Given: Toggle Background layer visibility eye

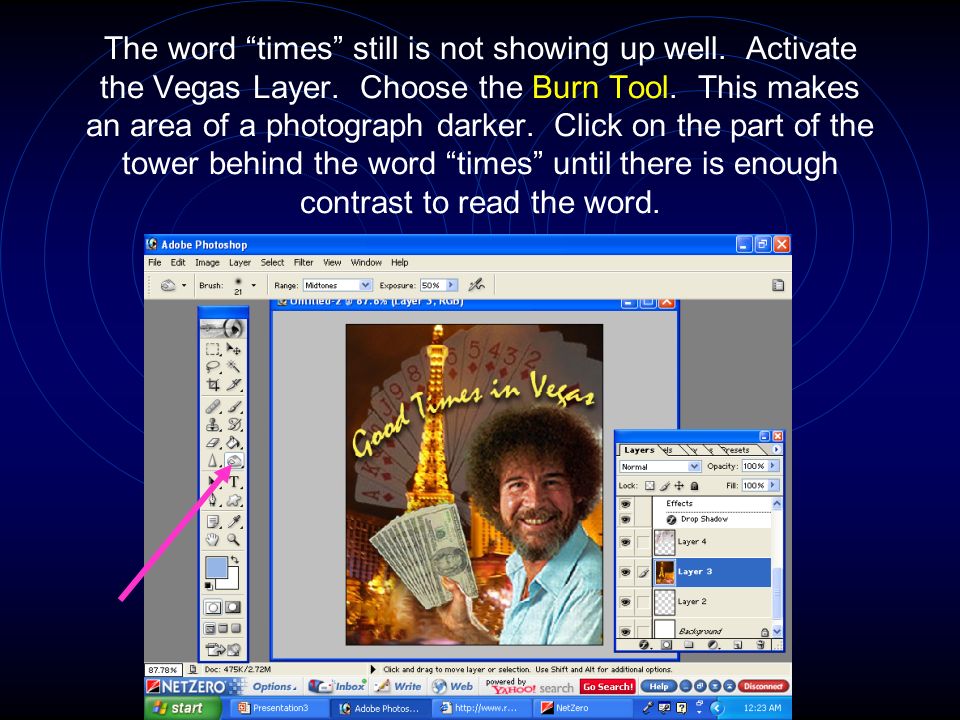Looking at the screenshot, I should click(x=625, y=632).
